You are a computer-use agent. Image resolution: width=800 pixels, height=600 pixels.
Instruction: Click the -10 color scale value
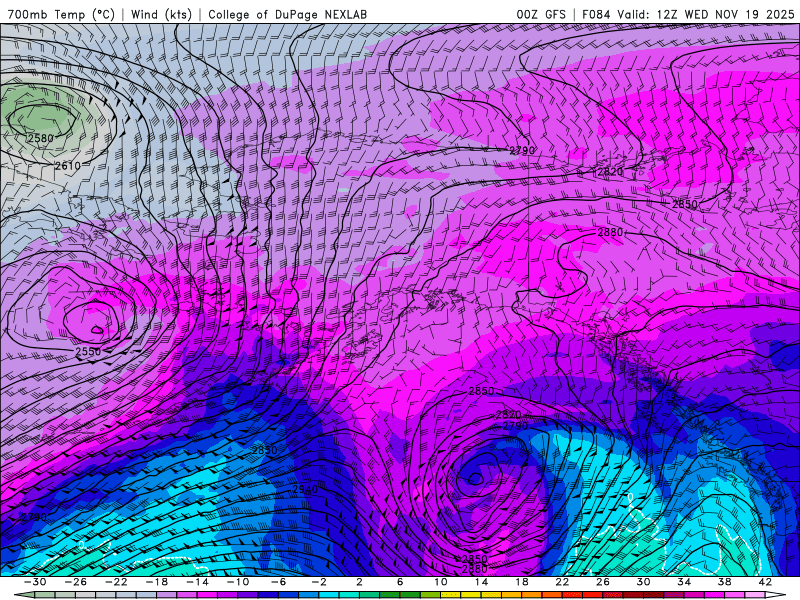(238, 582)
